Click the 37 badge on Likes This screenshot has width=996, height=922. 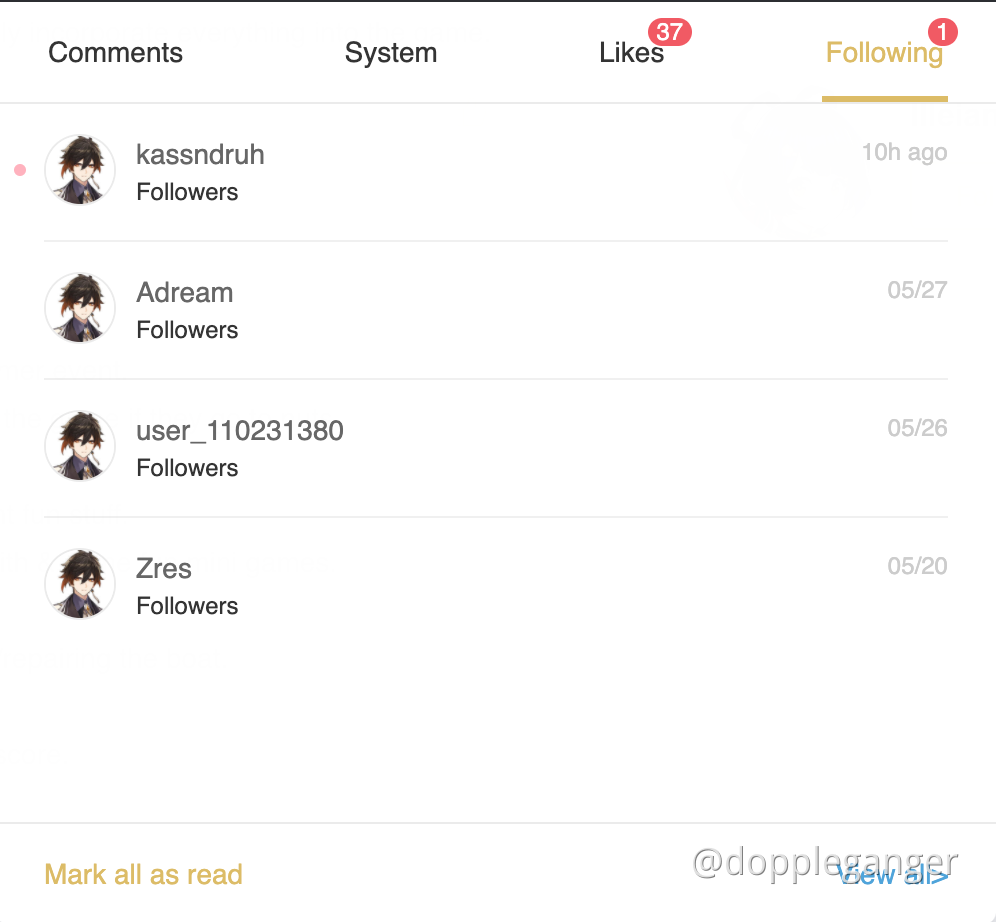(x=670, y=32)
